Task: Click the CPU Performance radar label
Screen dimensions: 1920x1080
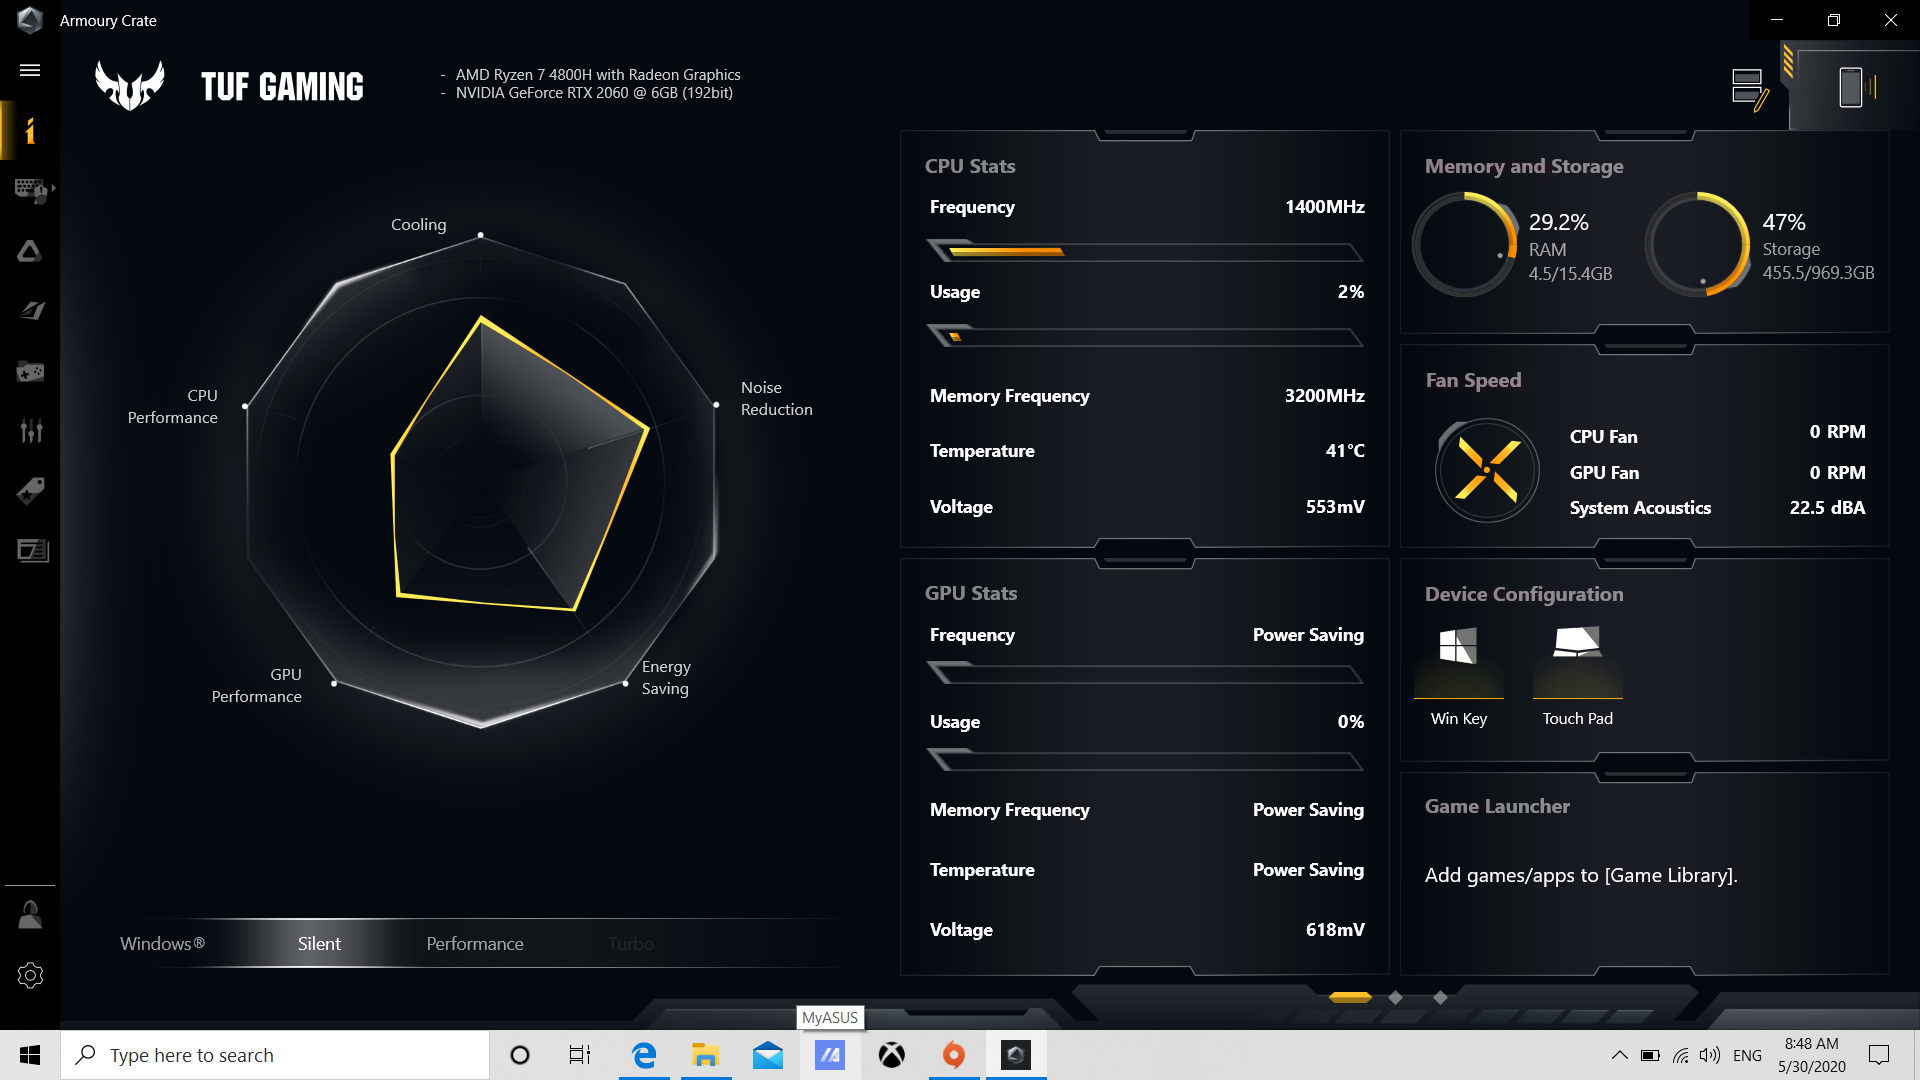Action: [173, 406]
